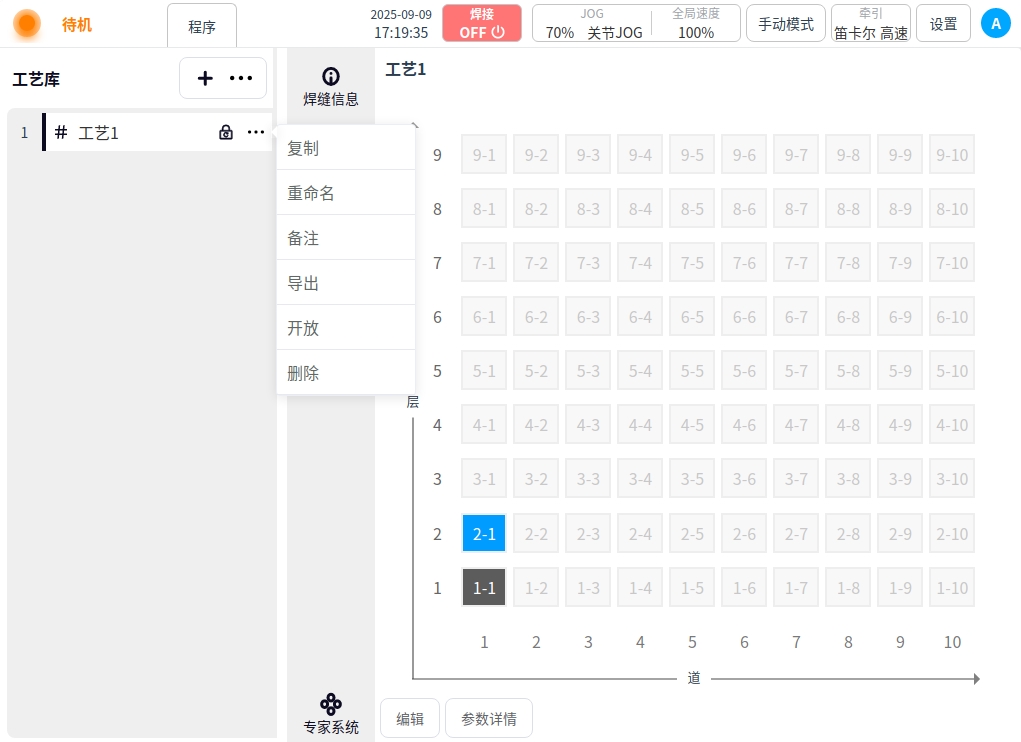The height and width of the screenshot is (742, 1021).
Task: Open the JOG 70% 关节JOG selector
Action: (x=592, y=23)
